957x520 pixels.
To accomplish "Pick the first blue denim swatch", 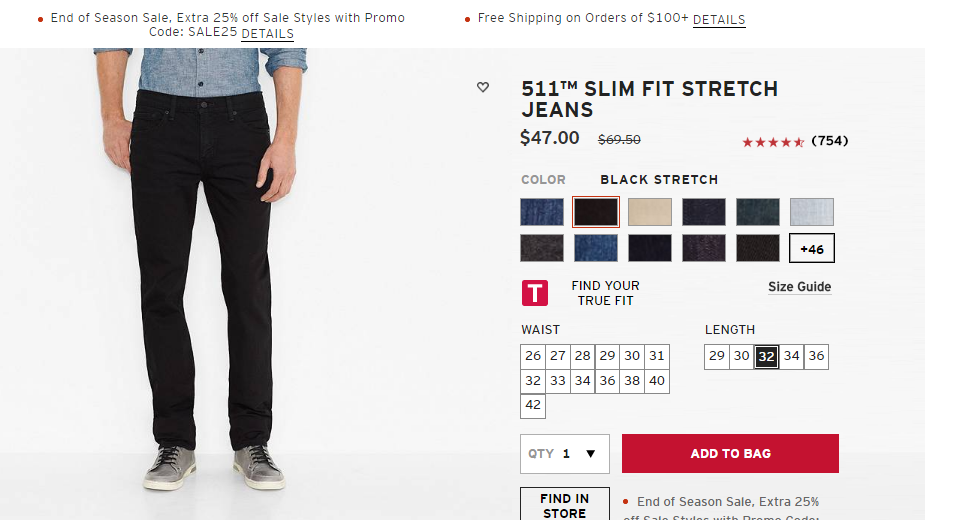I will pyautogui.click(x=542, y=212).
